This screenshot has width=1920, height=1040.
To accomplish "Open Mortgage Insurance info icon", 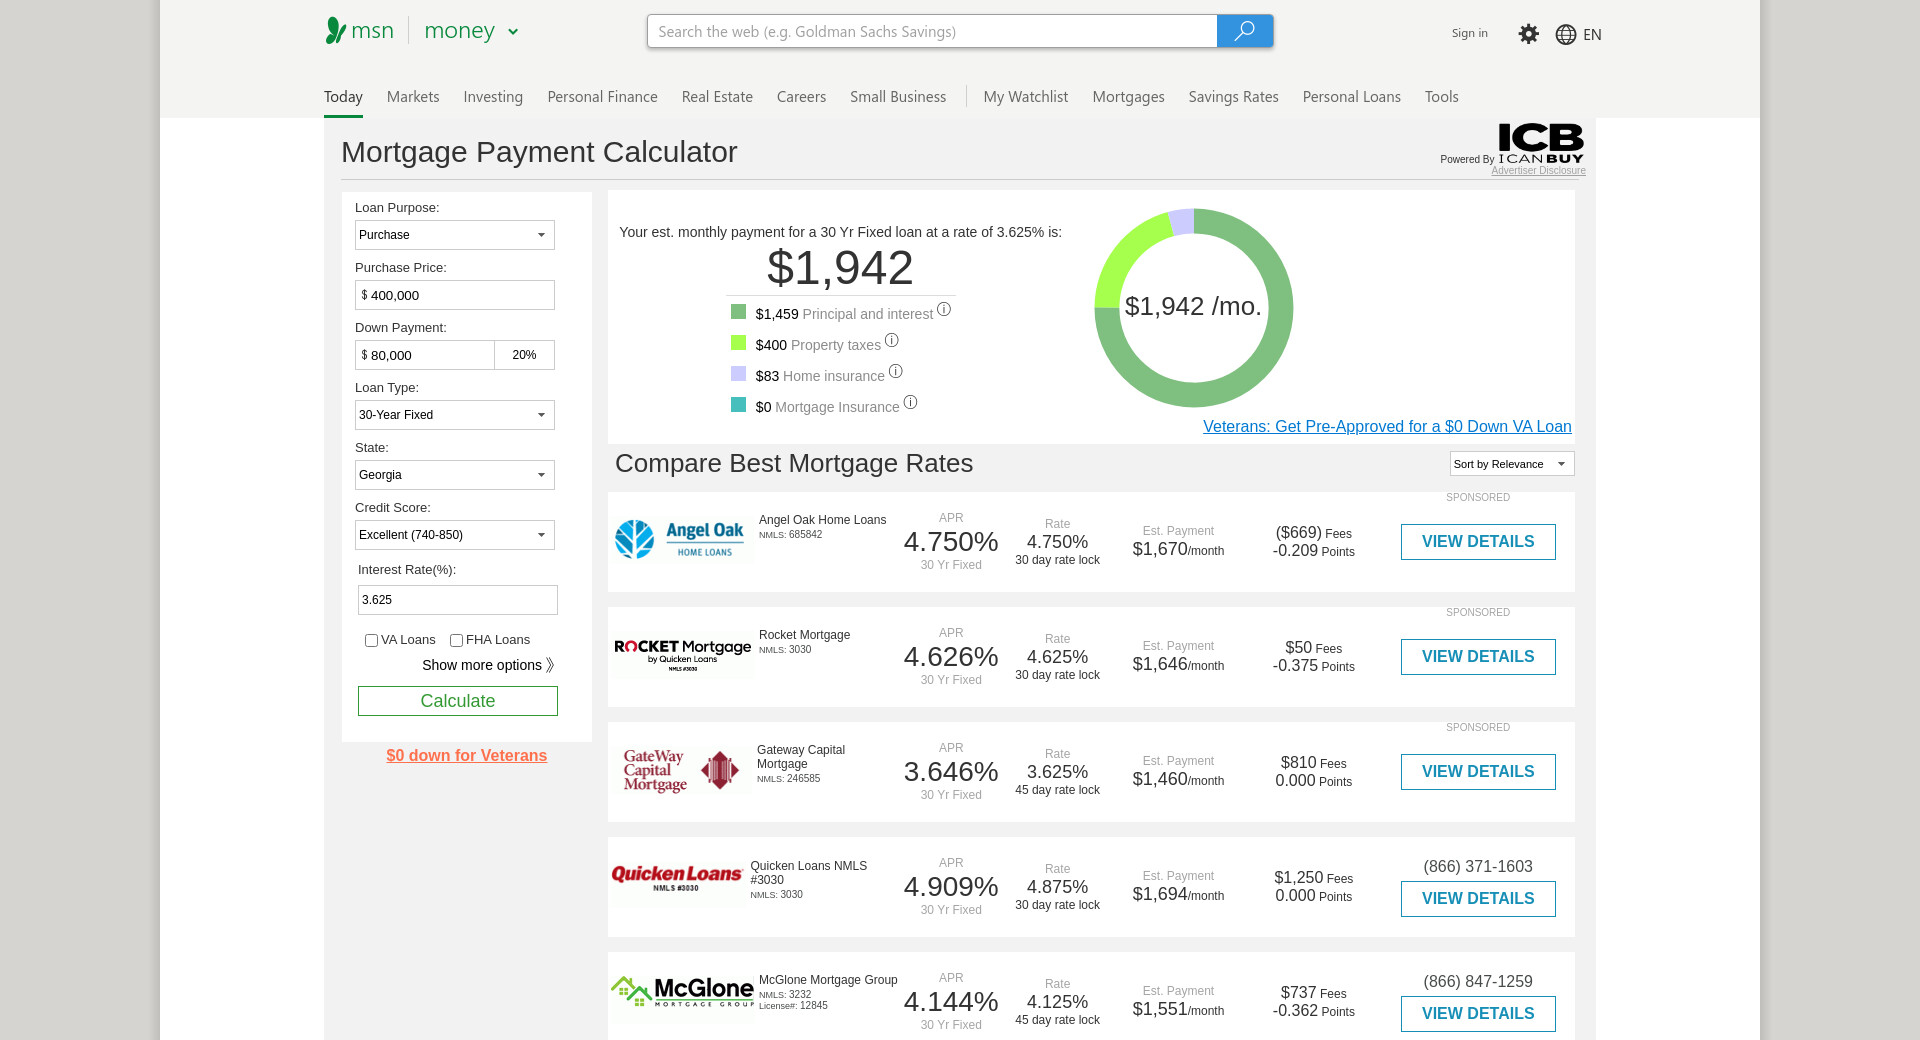I will pos(910,403).
